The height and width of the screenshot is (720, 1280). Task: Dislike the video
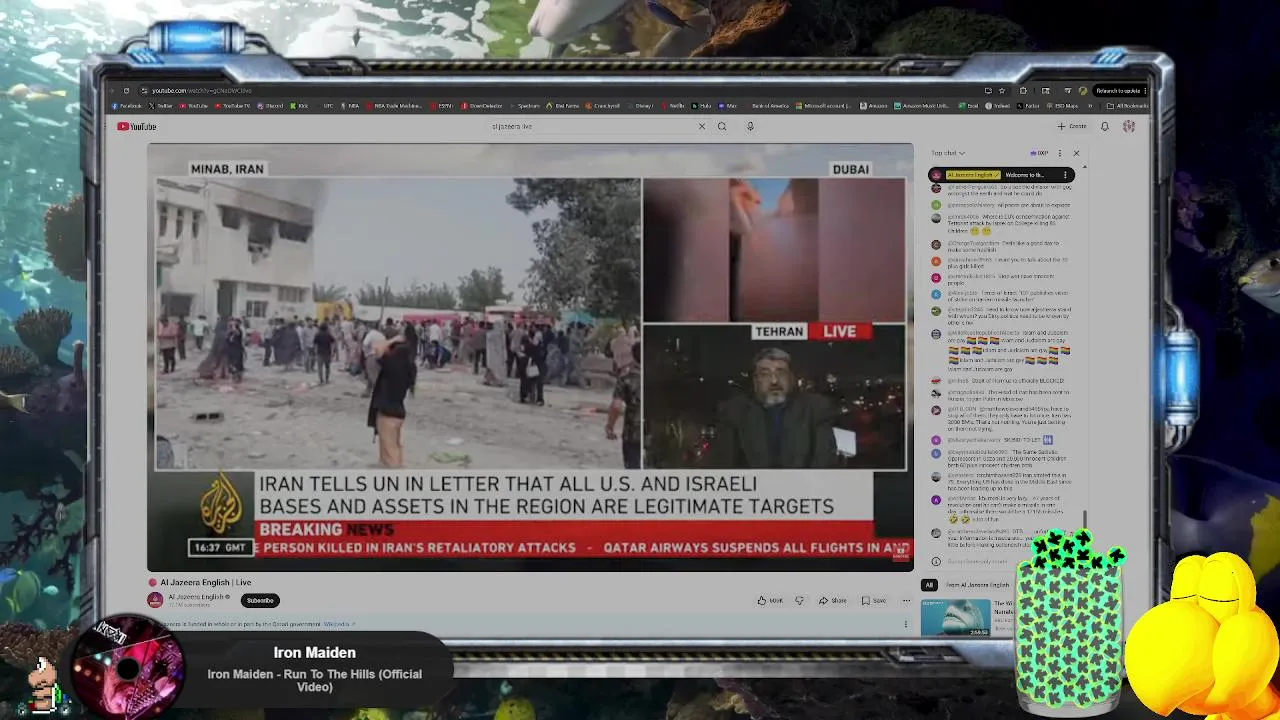point(799,600)
